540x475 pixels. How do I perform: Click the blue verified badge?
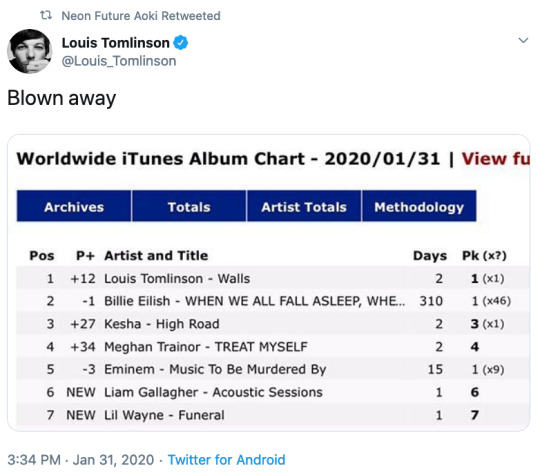pos(180,43)
